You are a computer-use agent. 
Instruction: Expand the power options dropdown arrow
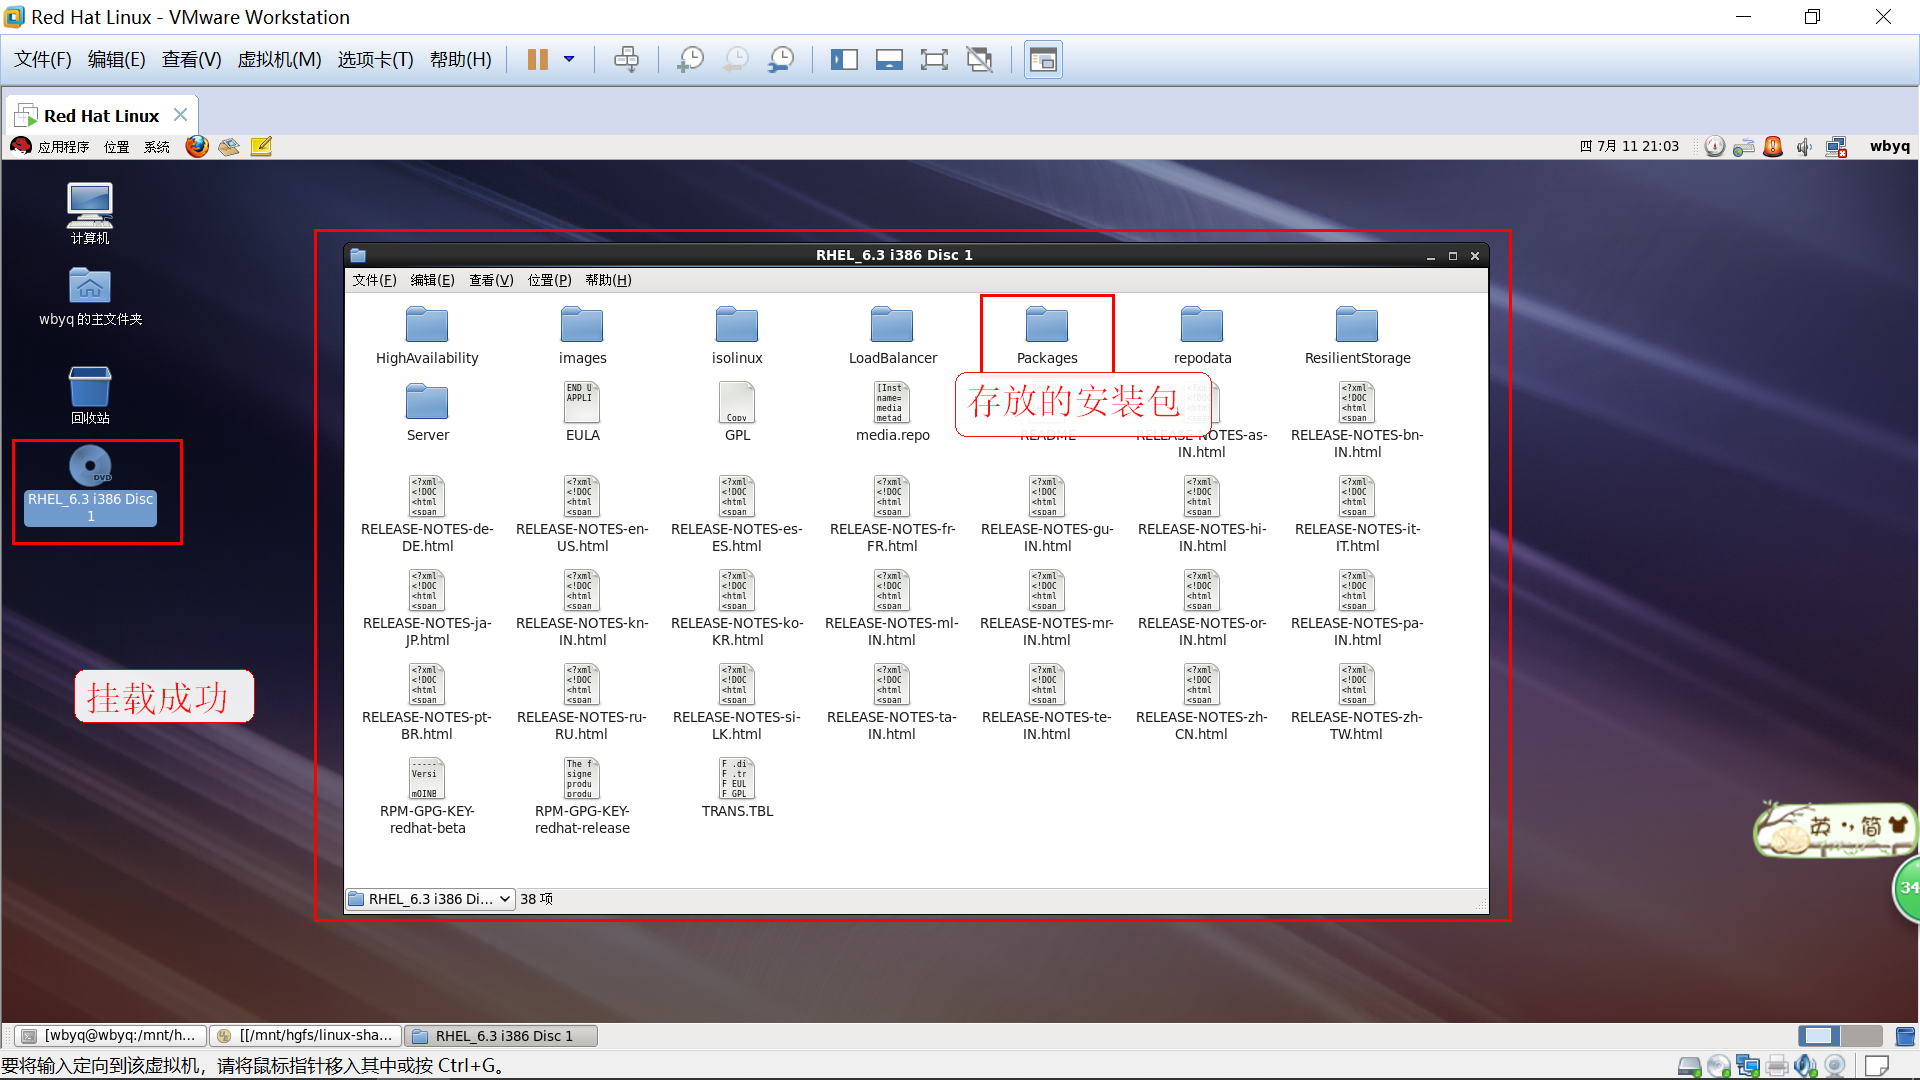[569, 60]
